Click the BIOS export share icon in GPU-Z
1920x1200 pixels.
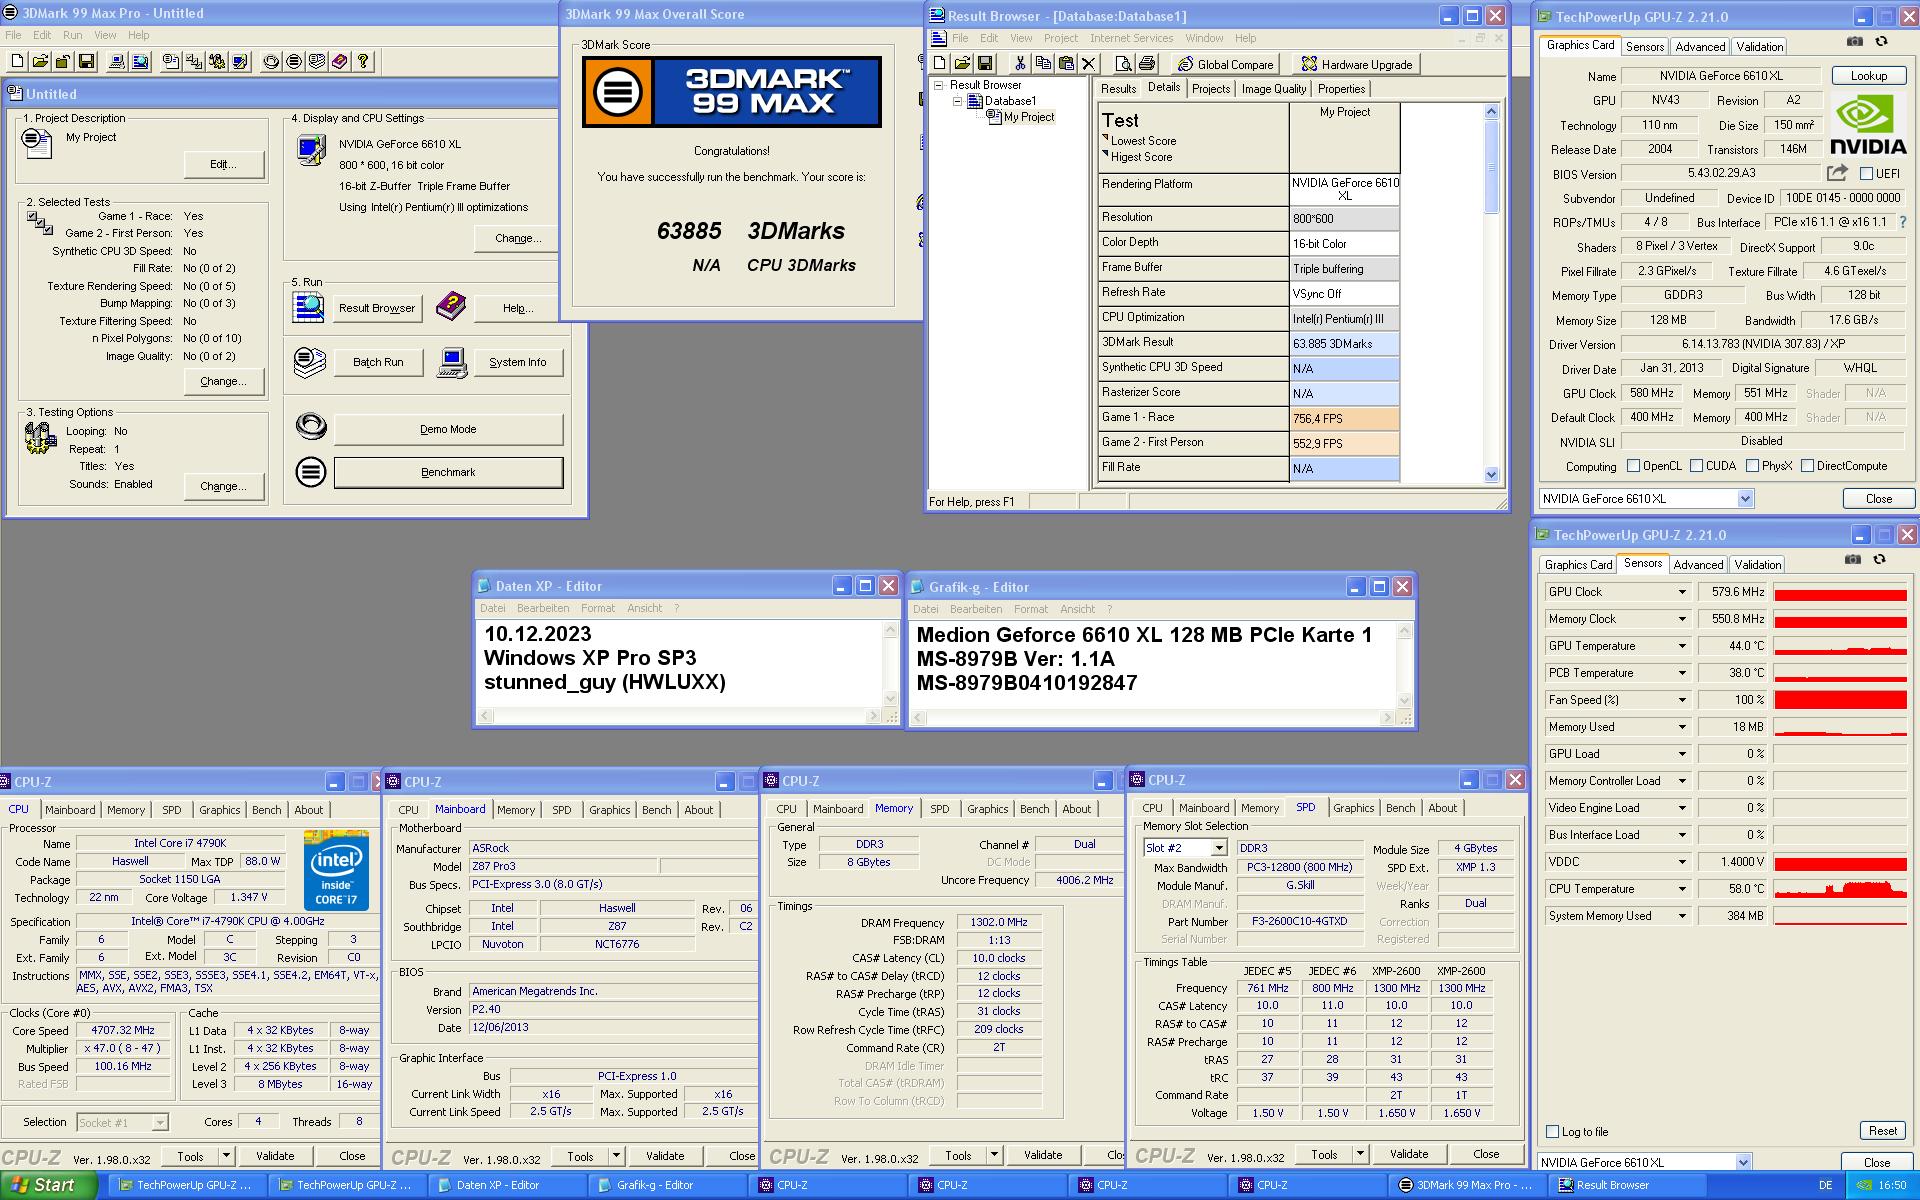[1837, 173]
